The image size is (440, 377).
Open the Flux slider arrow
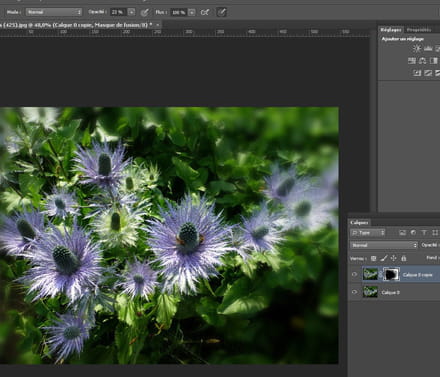(192, 13)
